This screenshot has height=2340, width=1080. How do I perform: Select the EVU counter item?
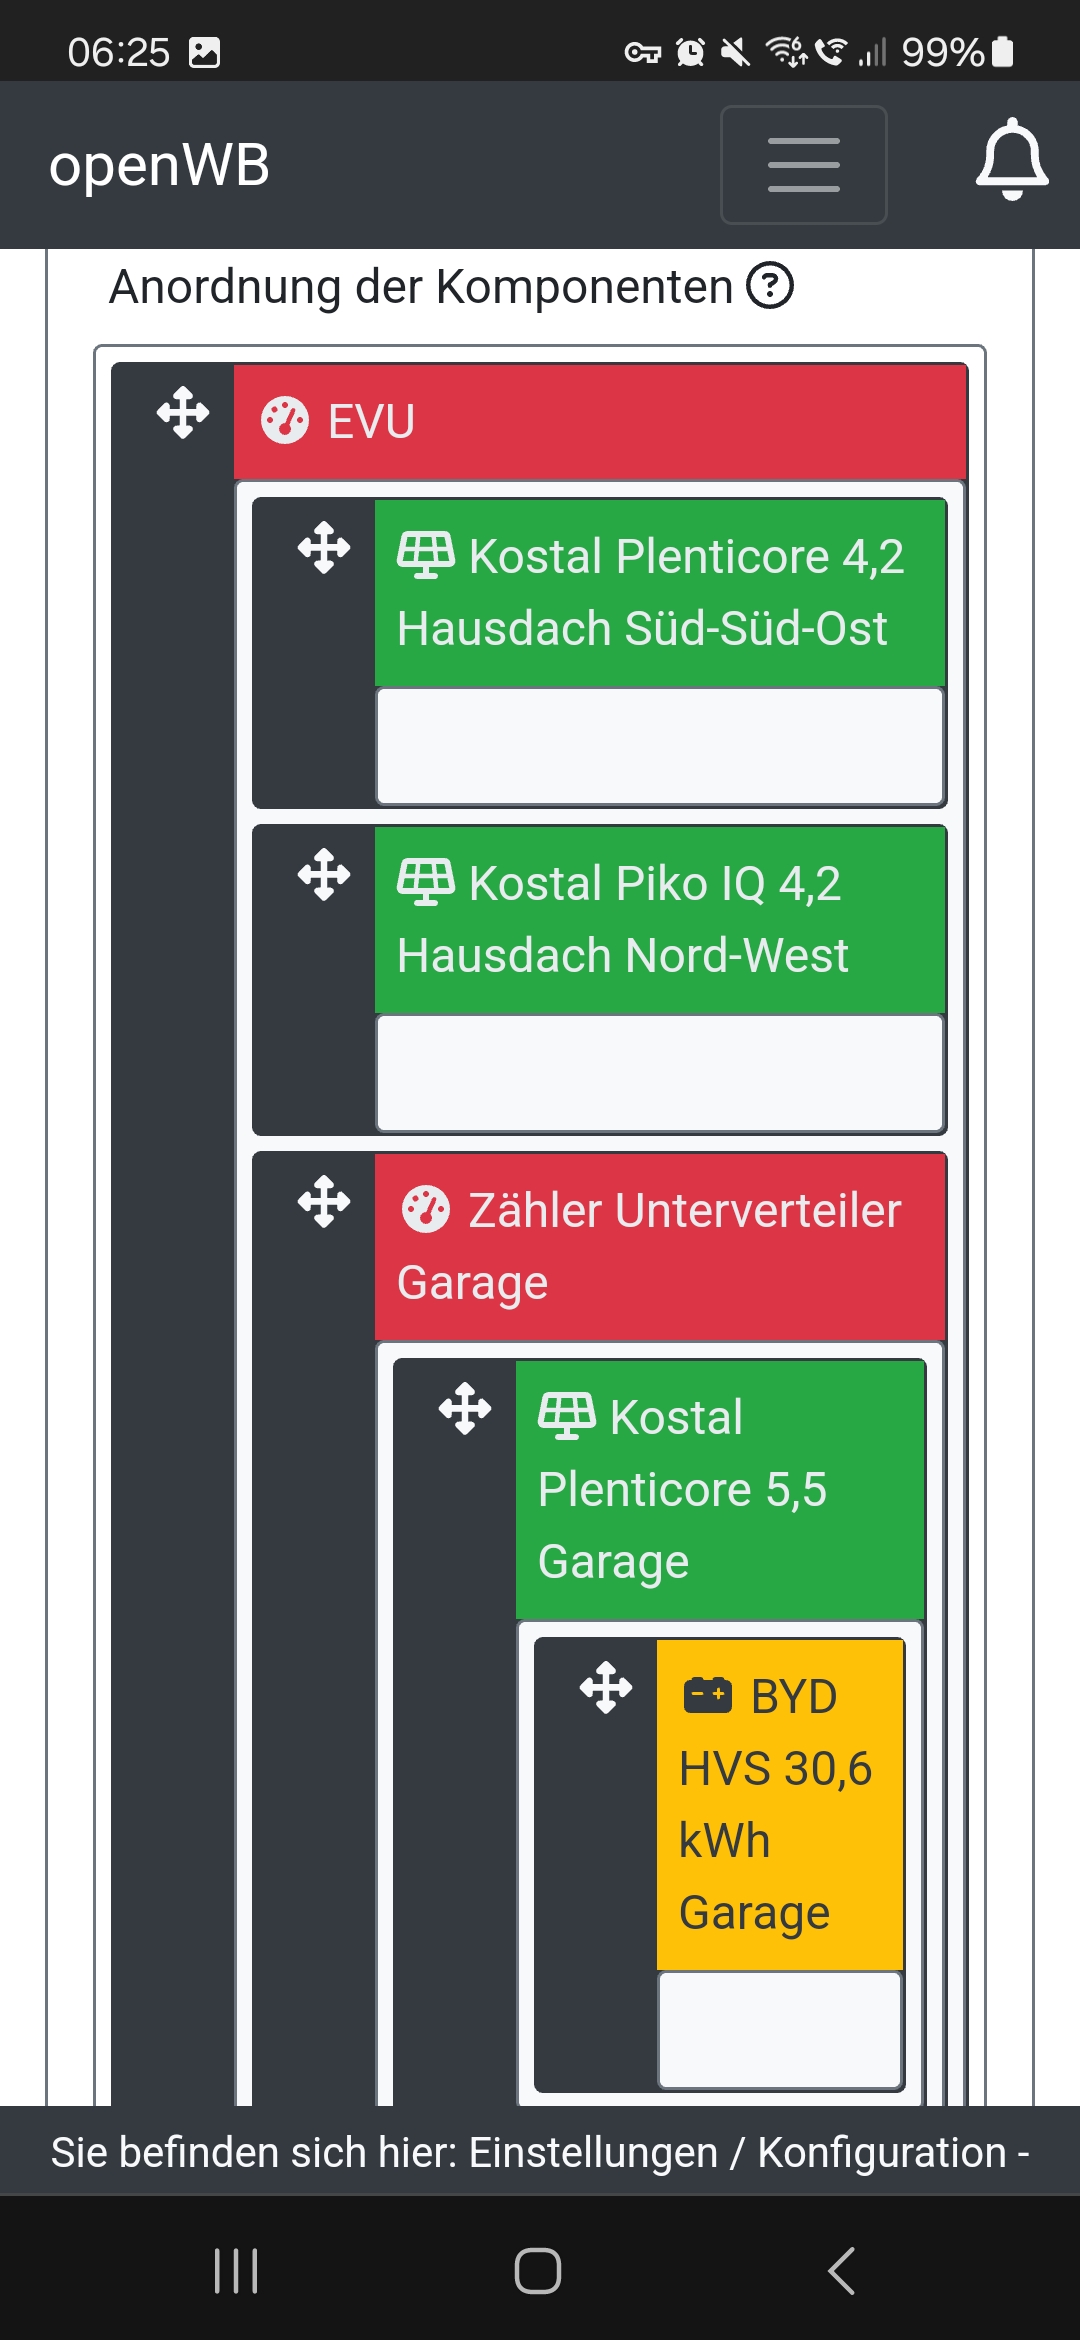click(600, 421)
